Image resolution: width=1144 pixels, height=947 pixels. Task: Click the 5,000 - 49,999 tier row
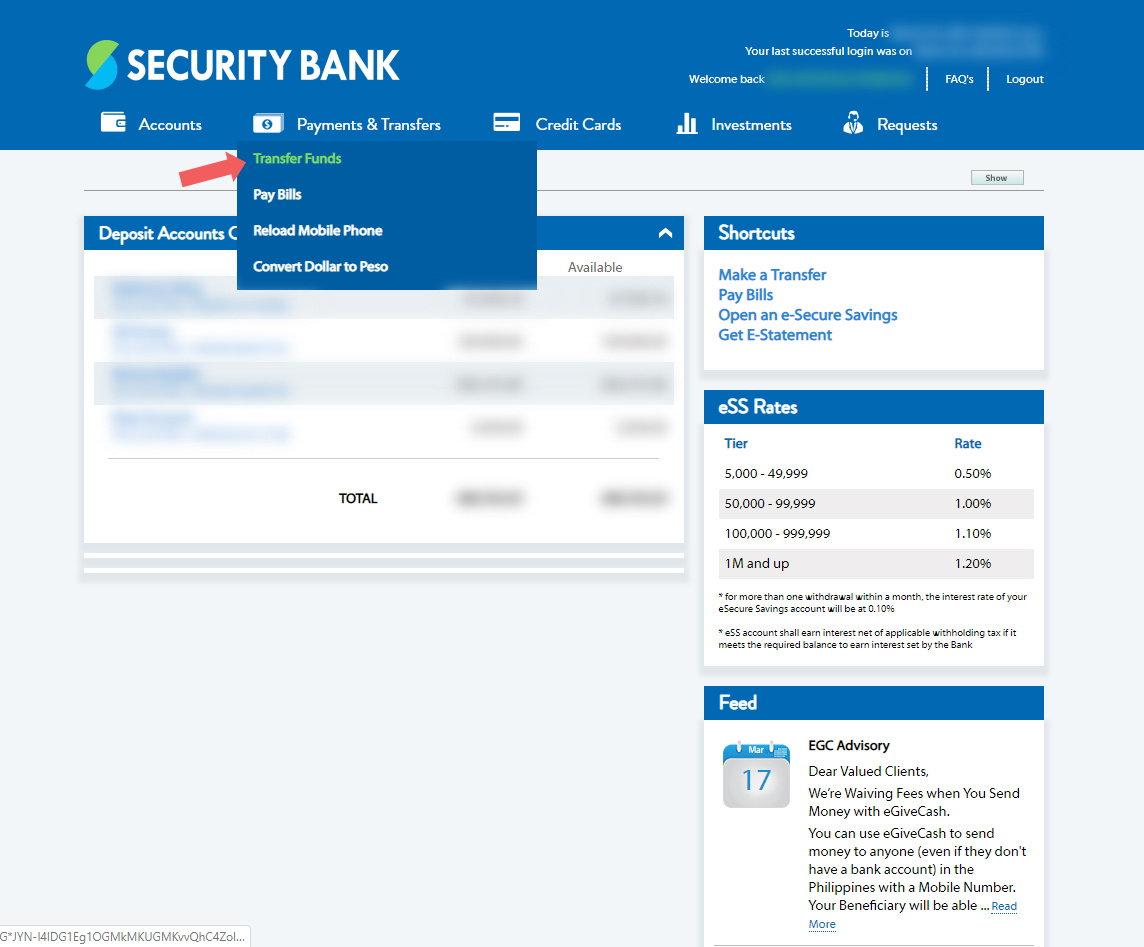click(874, 474)
